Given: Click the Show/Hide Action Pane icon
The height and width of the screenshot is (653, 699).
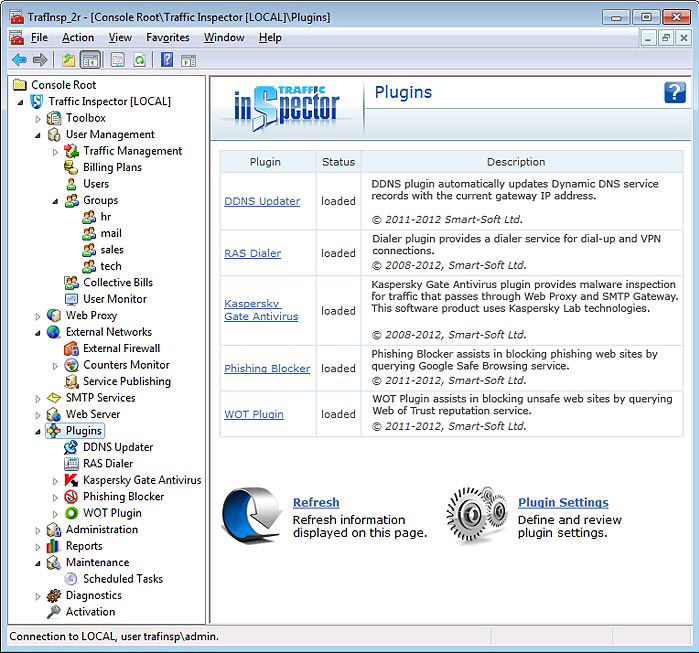Looking at the screenshot, I should [189, 60].
